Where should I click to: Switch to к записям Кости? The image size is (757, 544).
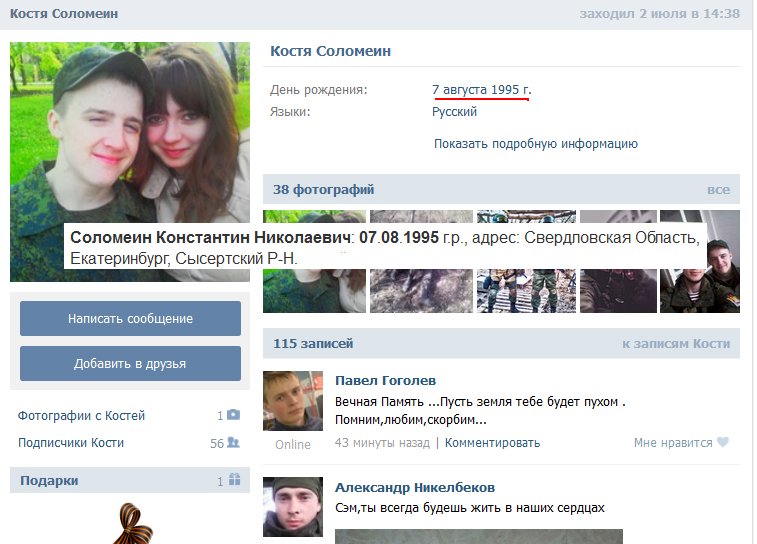coord(676,344)
